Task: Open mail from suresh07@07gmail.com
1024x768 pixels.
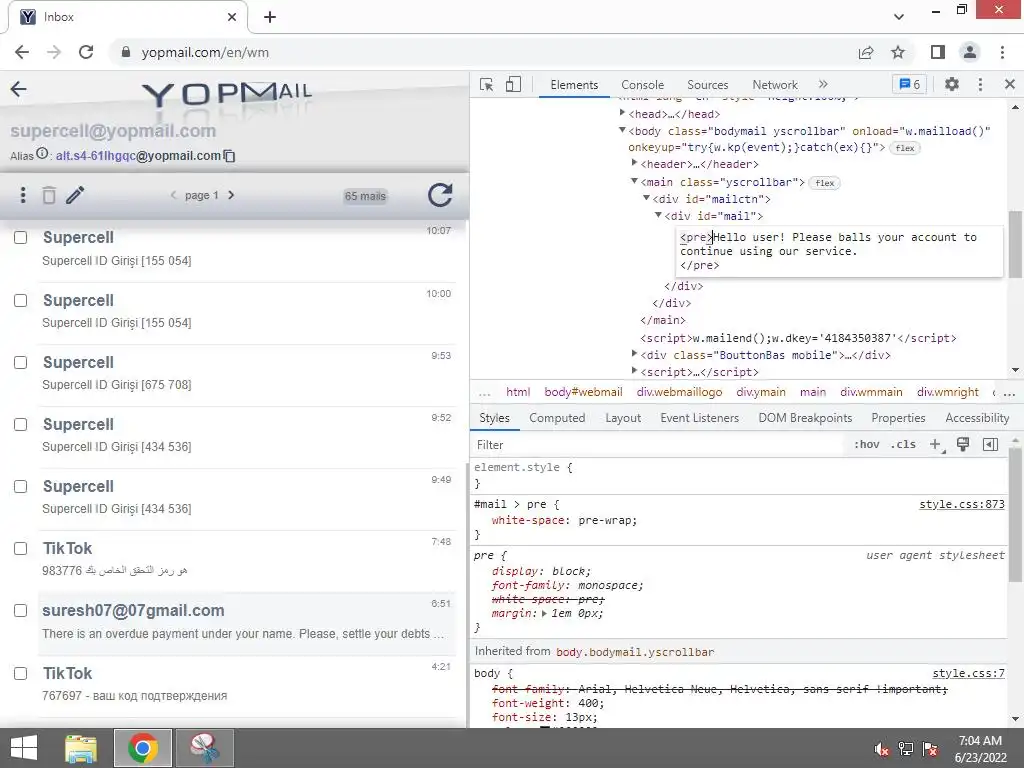Action: pos(248,622)
